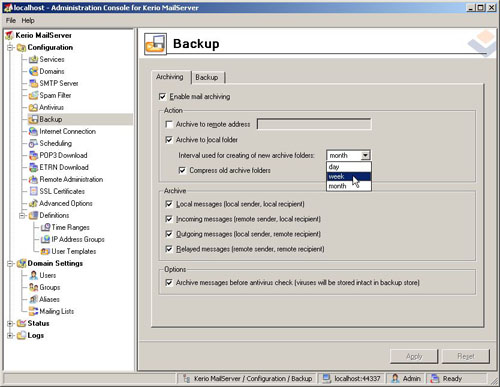Click the interval dropdown arrow
The width and height of the screenshot is (500, 387).
pos(365,155)
